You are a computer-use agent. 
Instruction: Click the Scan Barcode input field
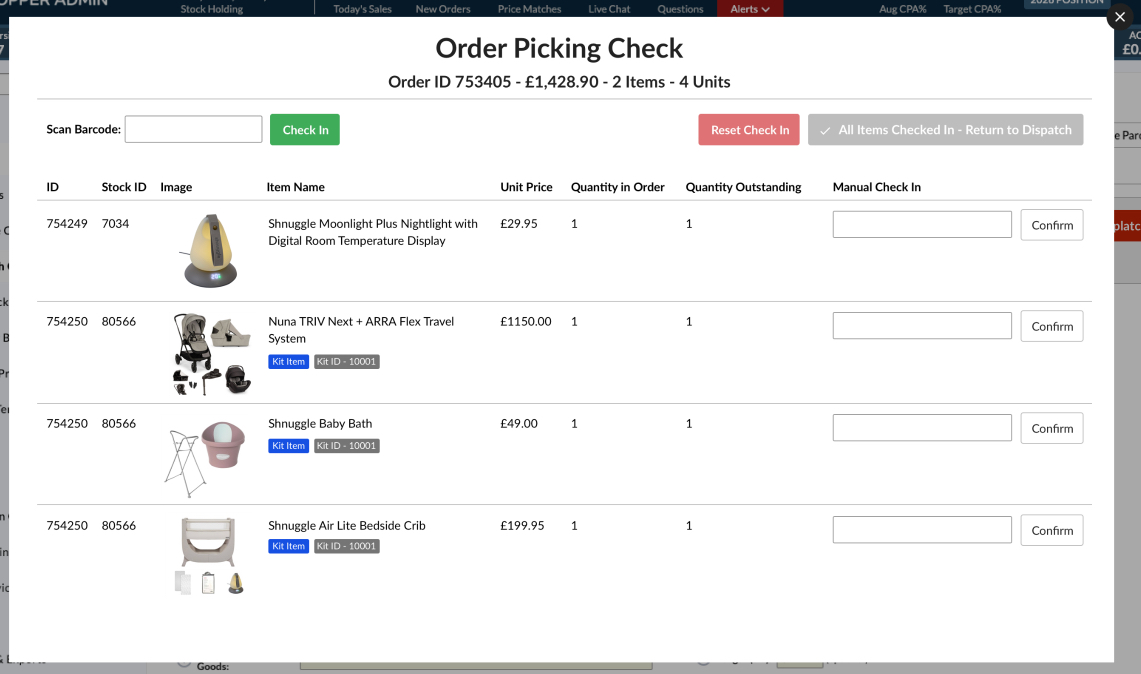pyautogui.click(x=194, y=130)
